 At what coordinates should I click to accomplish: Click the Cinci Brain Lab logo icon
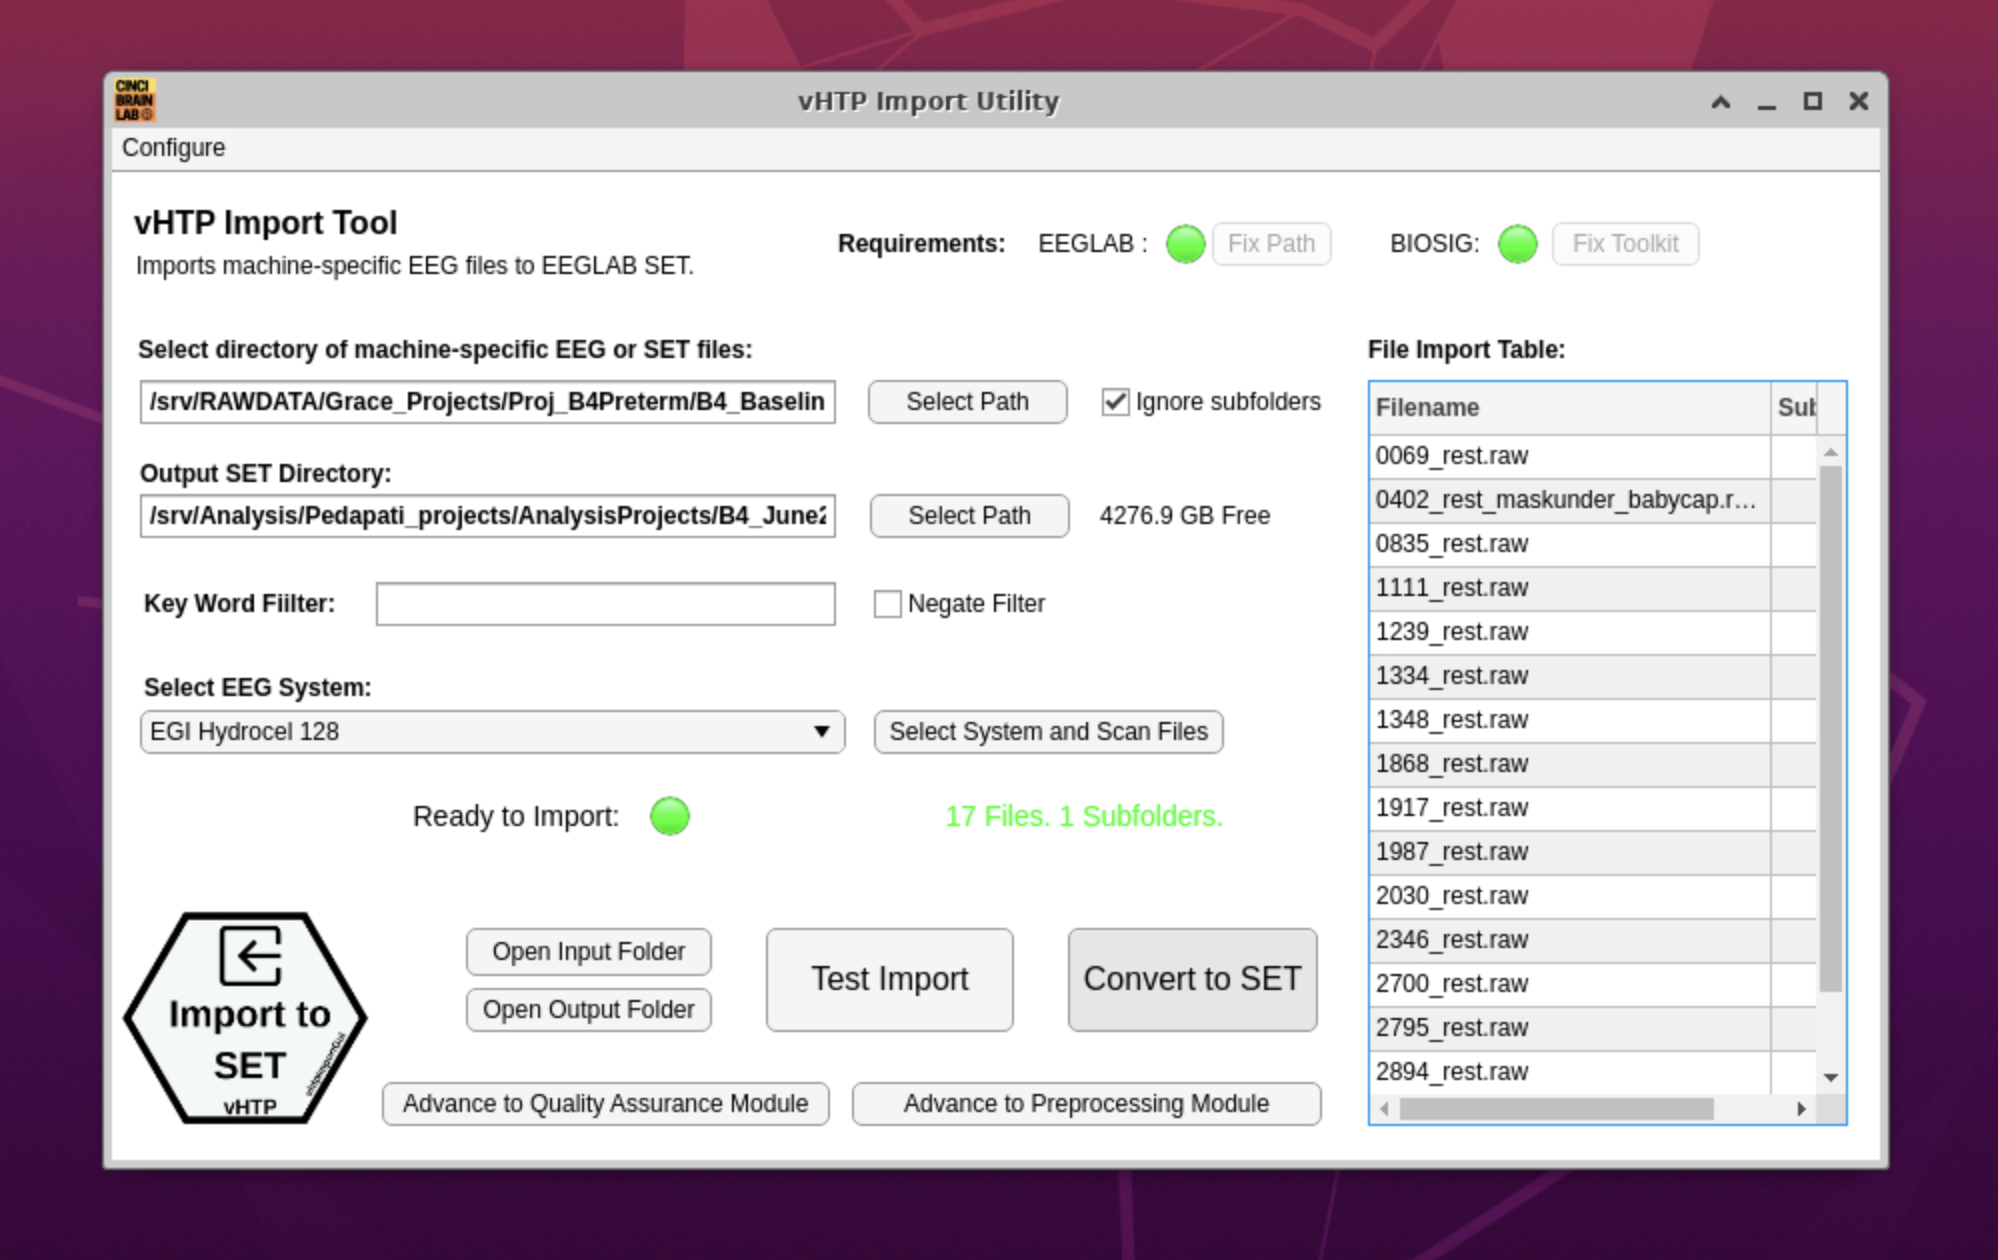134,100
